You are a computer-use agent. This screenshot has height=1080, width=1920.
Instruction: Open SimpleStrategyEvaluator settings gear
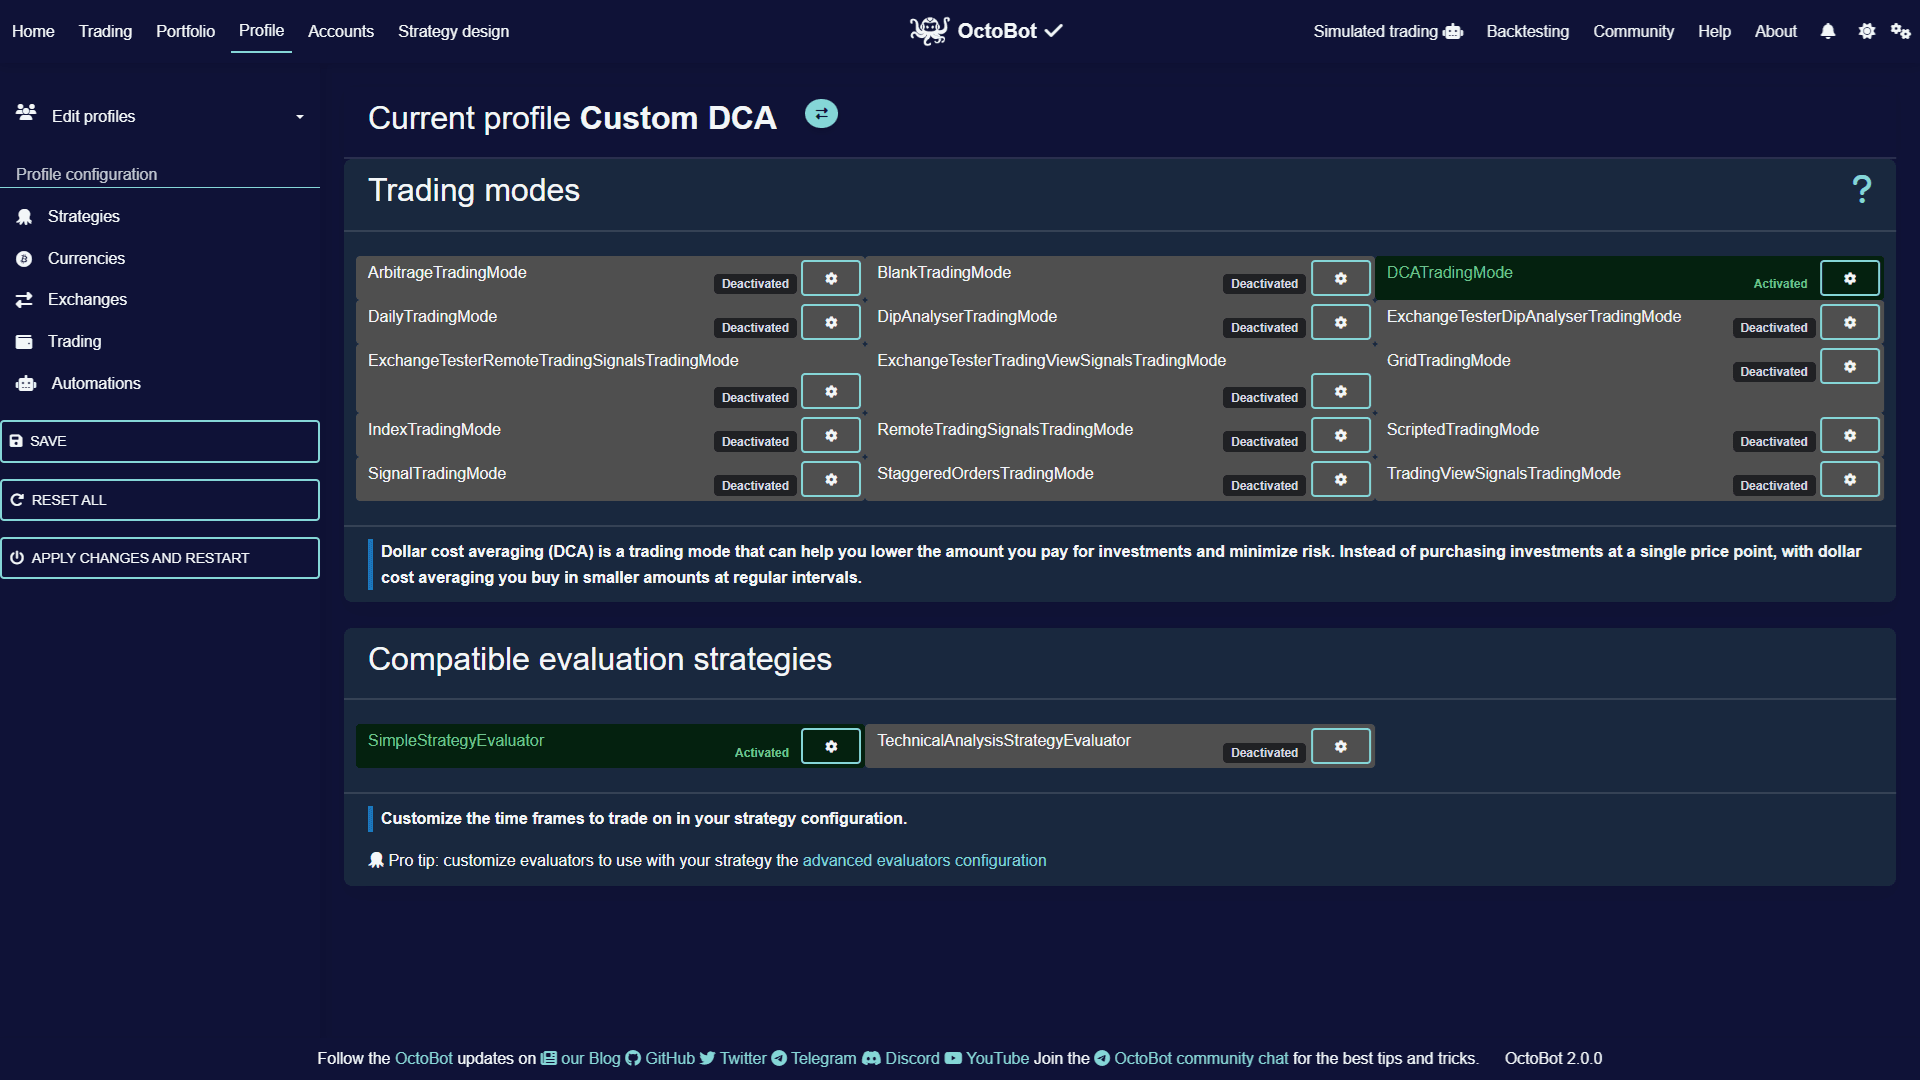tap(831, 746)
